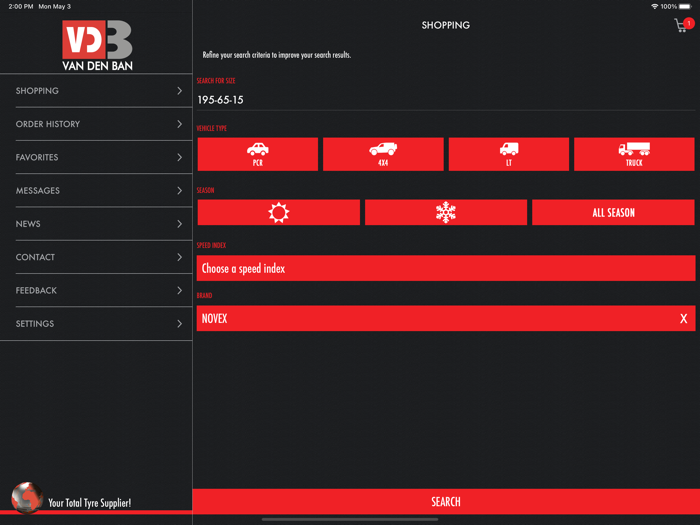
Task: Expand the SETTINGS row chevron
Action: [x=179, y=324]
